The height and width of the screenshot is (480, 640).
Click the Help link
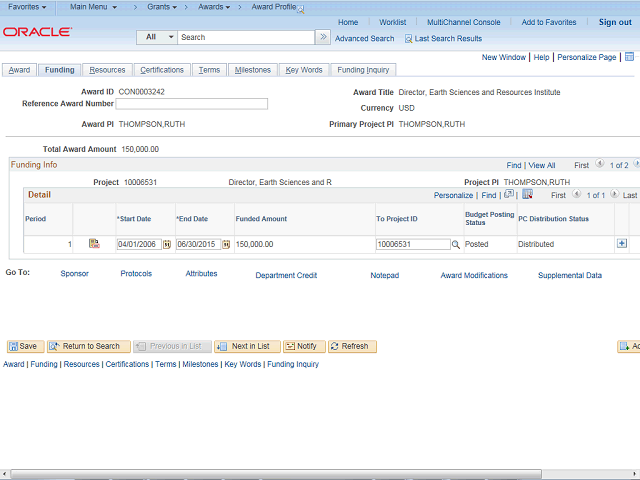pos(541,58)
